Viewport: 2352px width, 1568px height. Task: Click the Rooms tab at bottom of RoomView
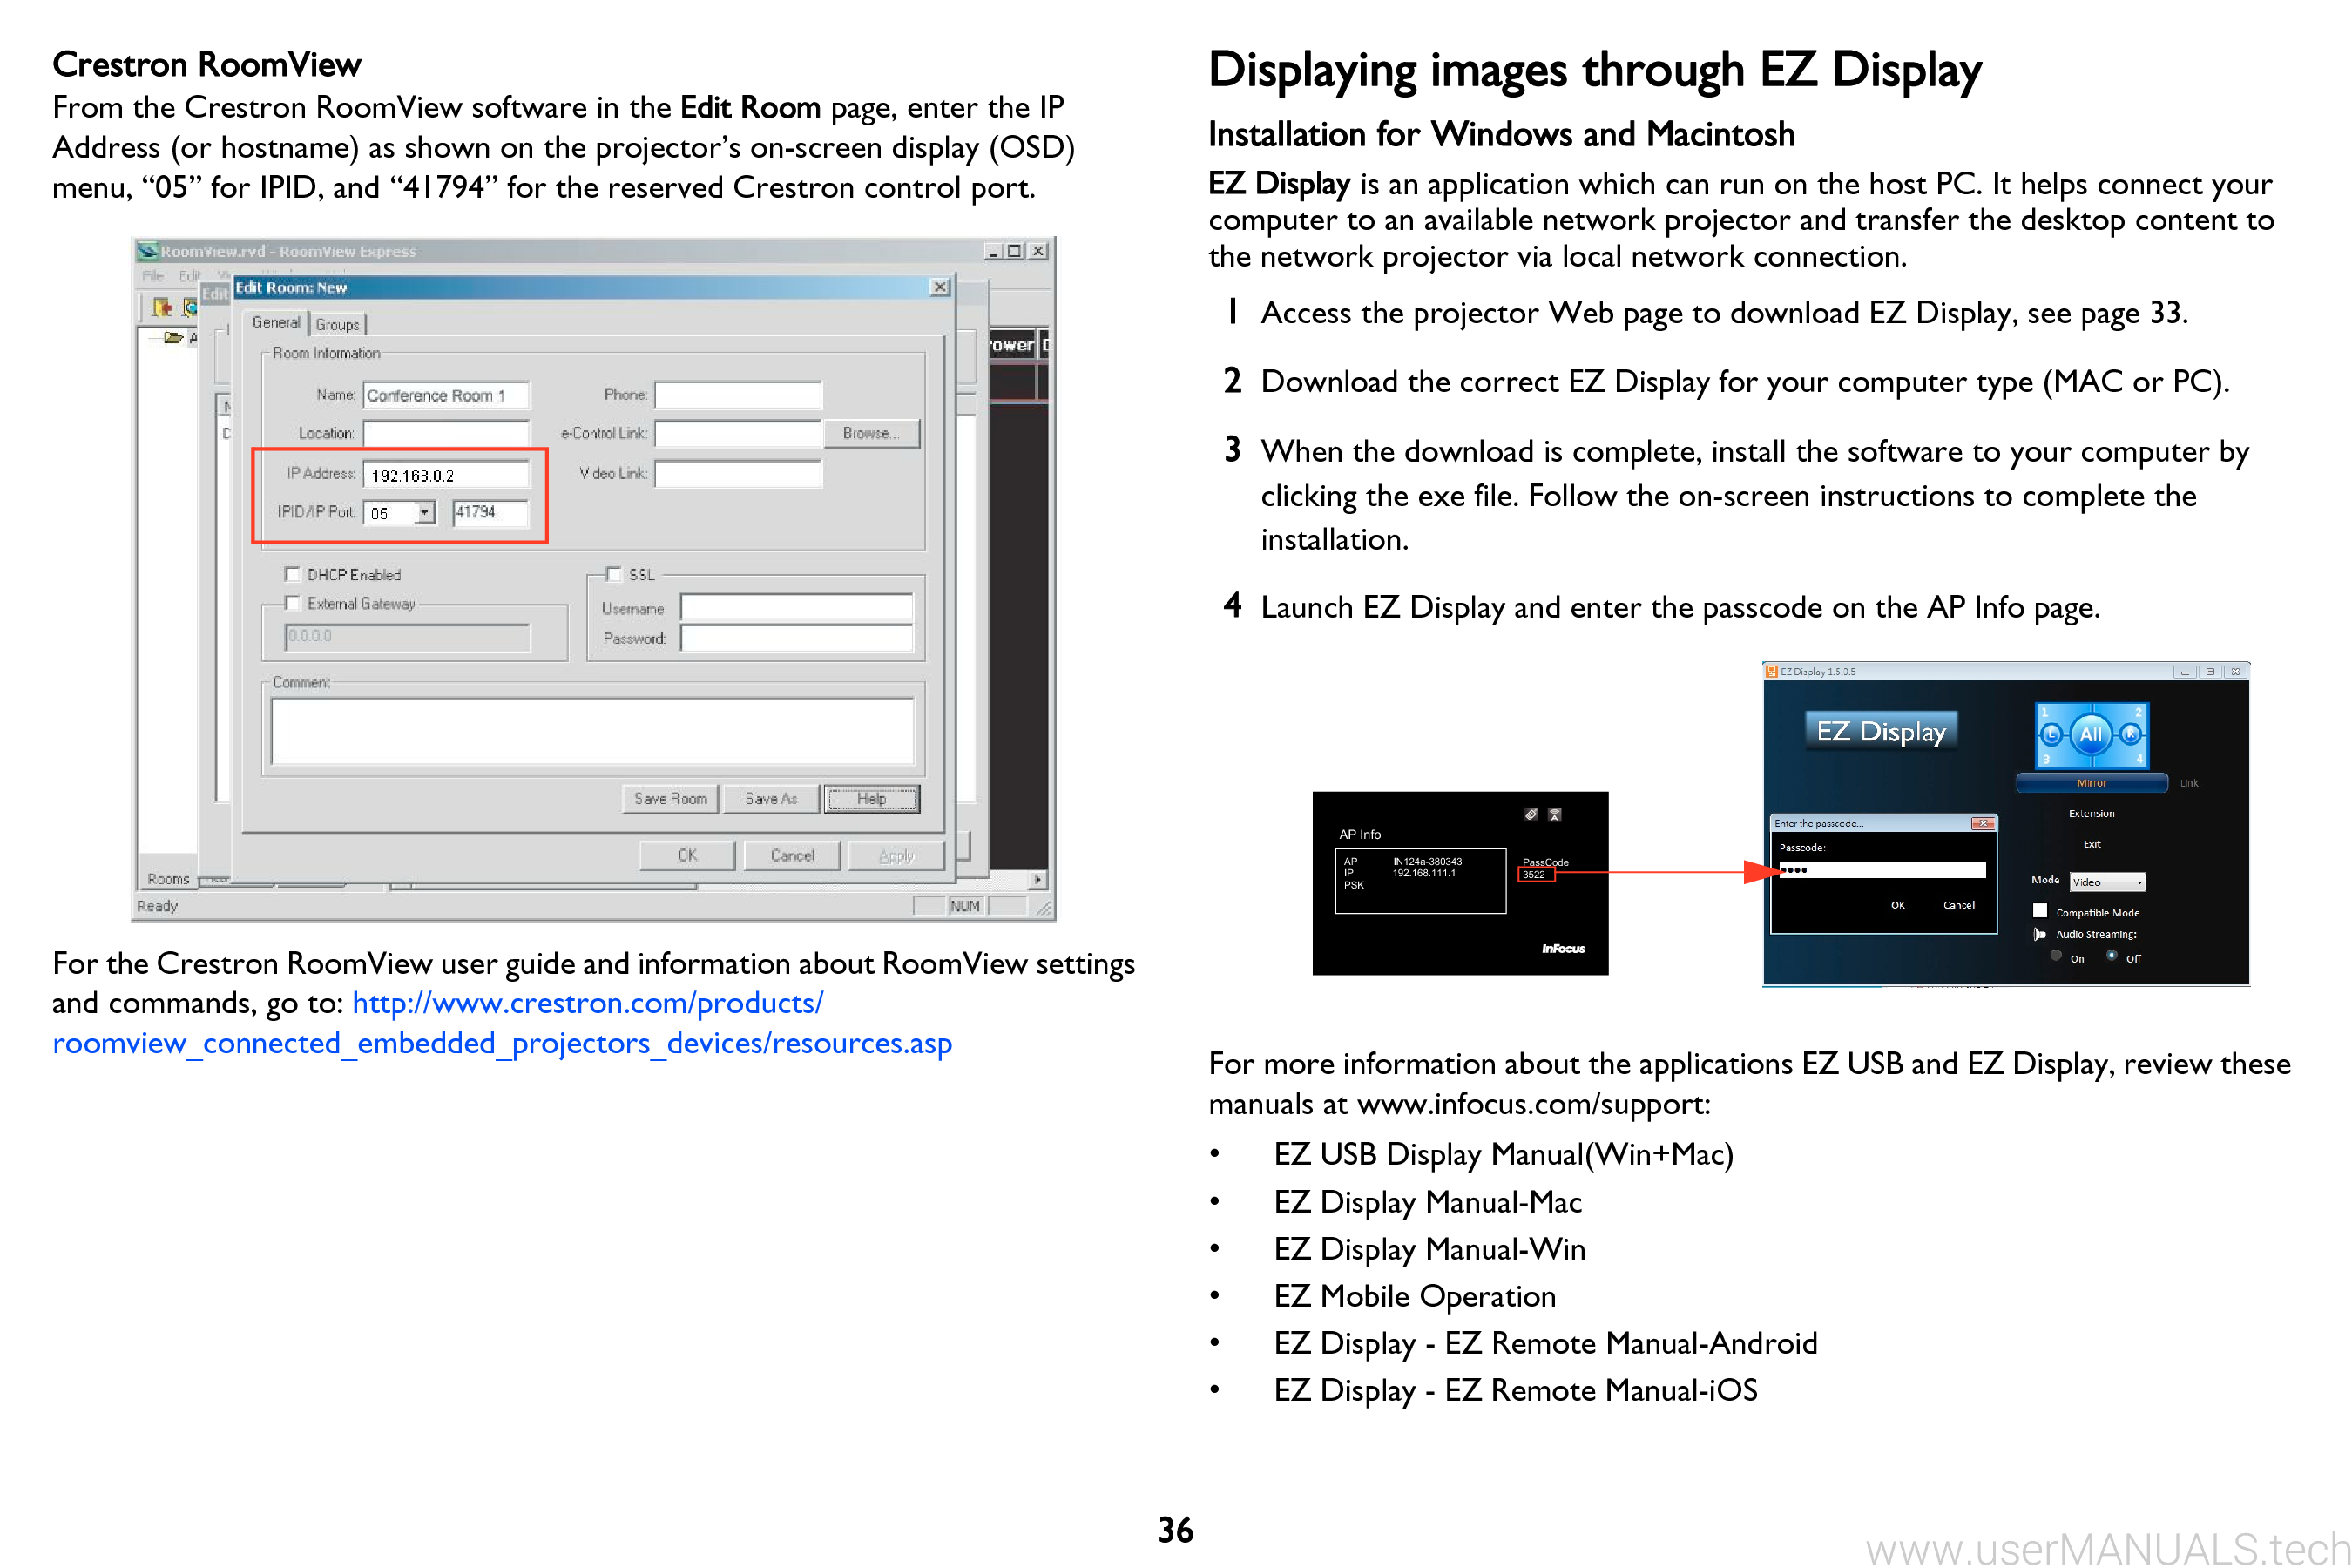[168, 879]
